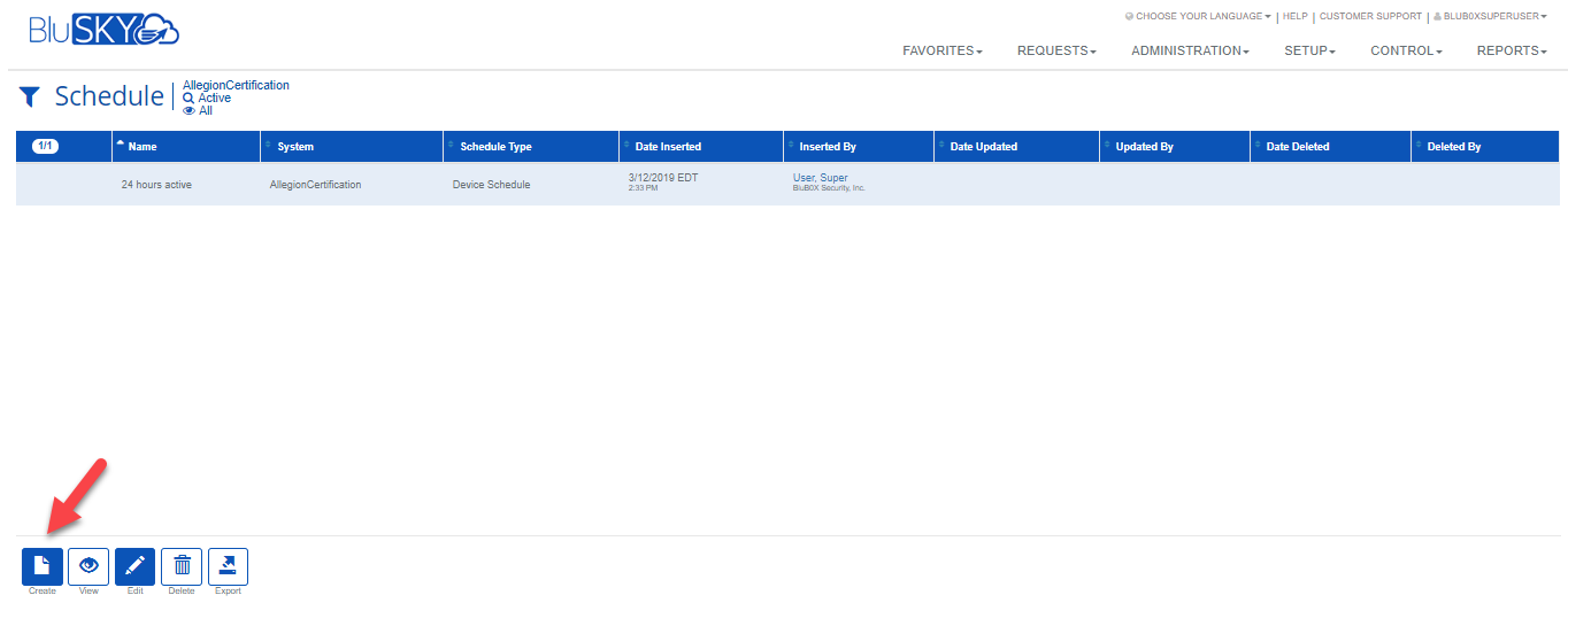This screenshot has width=1596, height=627.
Task: Open the filter funnel icon beside Schedule
Action: click(30, 97)
